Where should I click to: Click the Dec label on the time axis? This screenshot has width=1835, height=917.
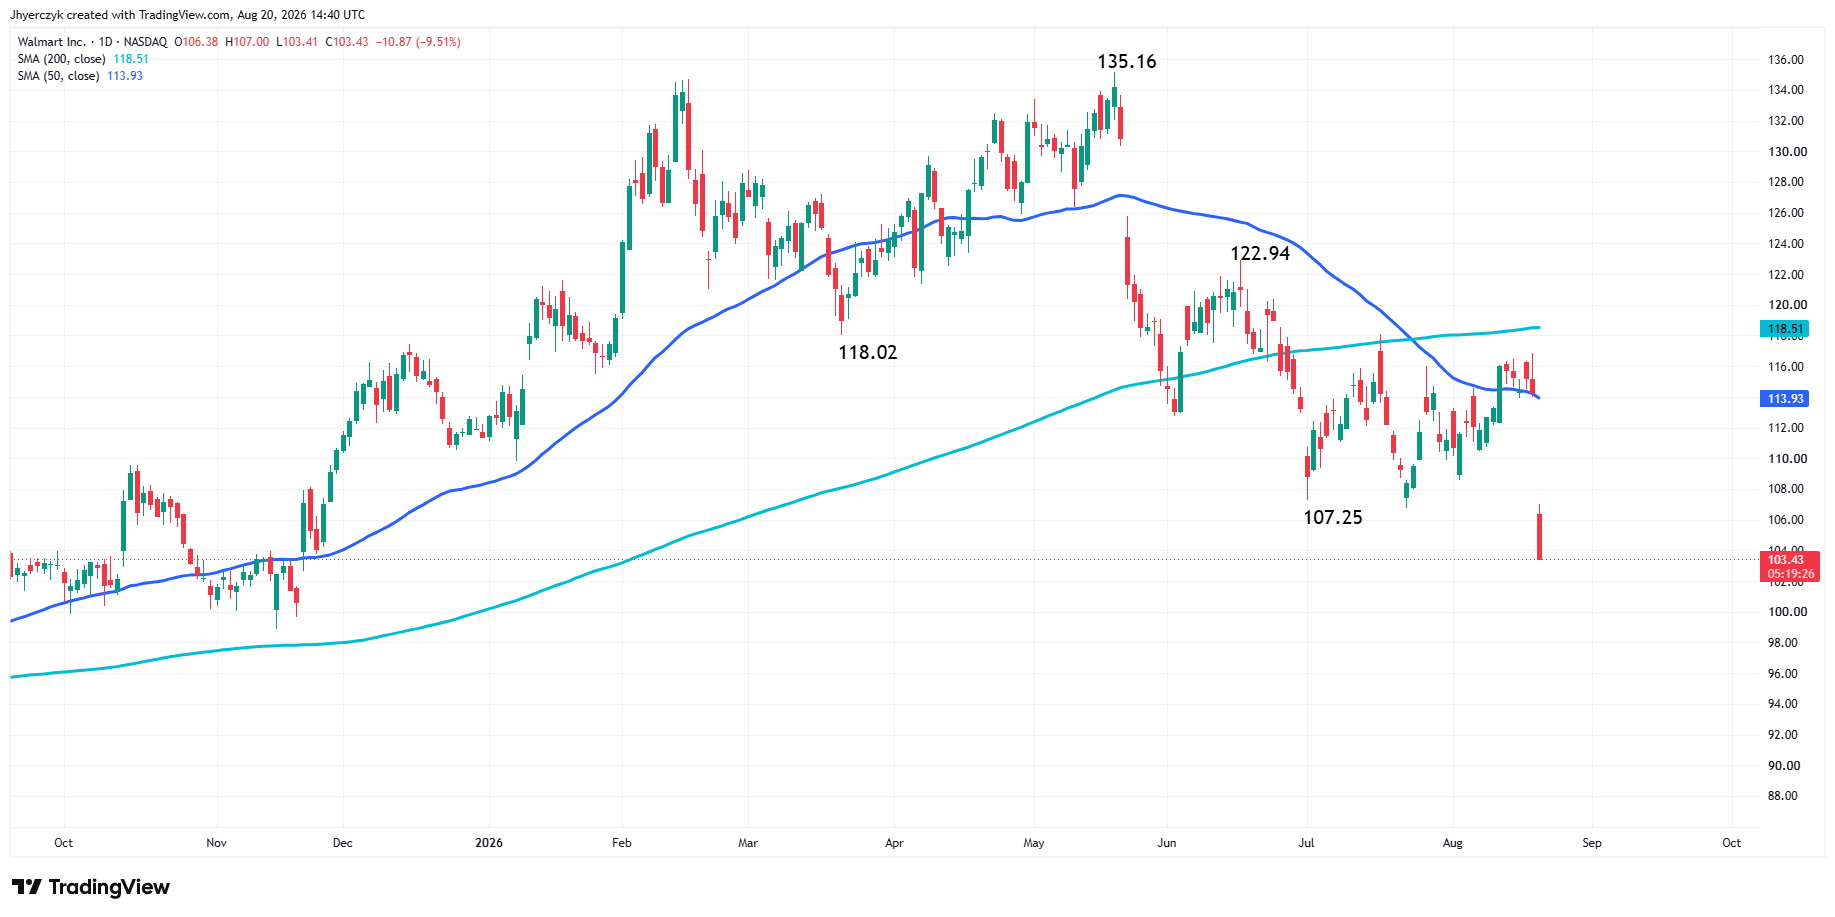[x=342, y=843]
